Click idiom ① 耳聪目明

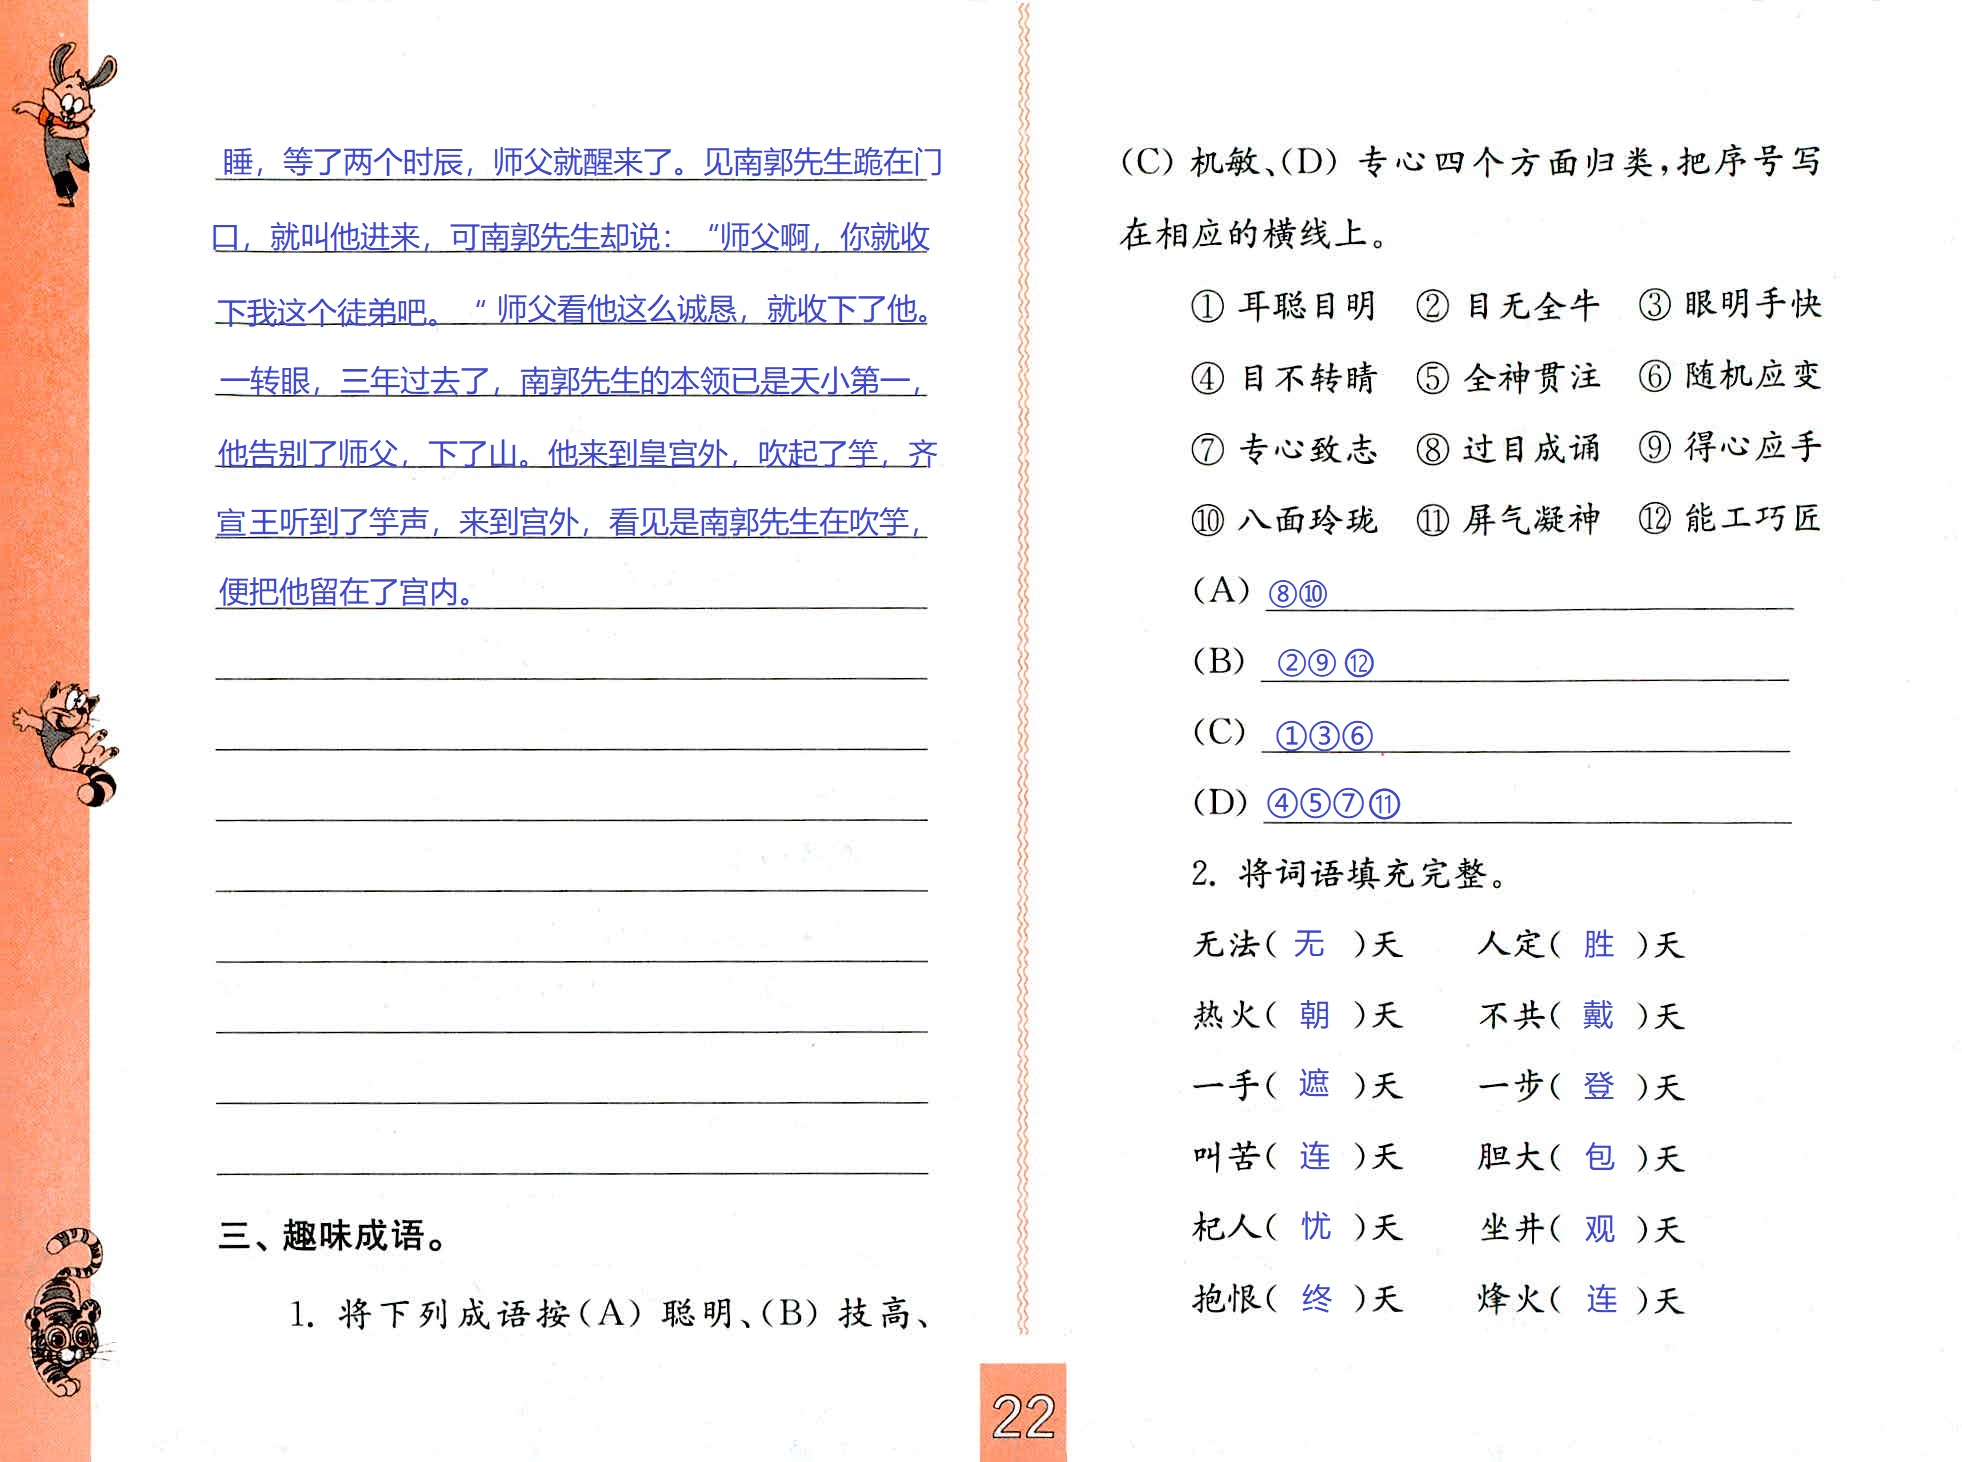click(1284, 305)
